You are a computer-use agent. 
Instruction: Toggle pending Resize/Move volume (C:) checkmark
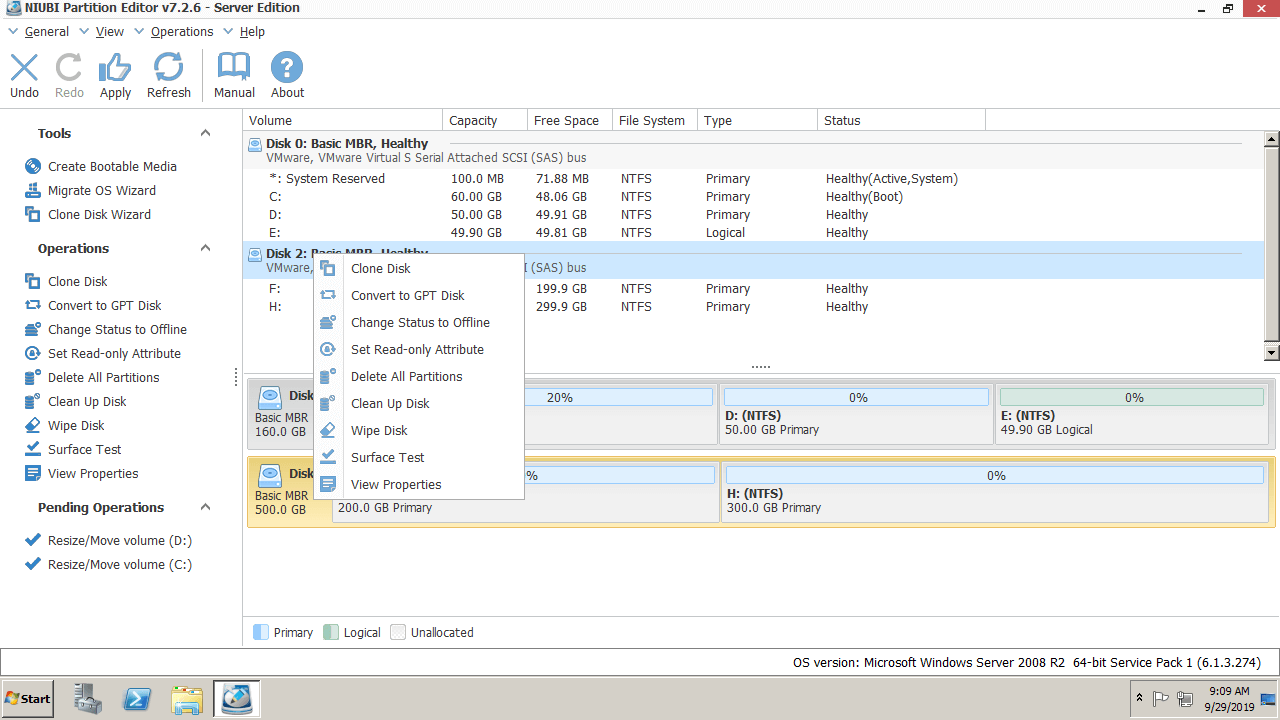pos(33,565)
